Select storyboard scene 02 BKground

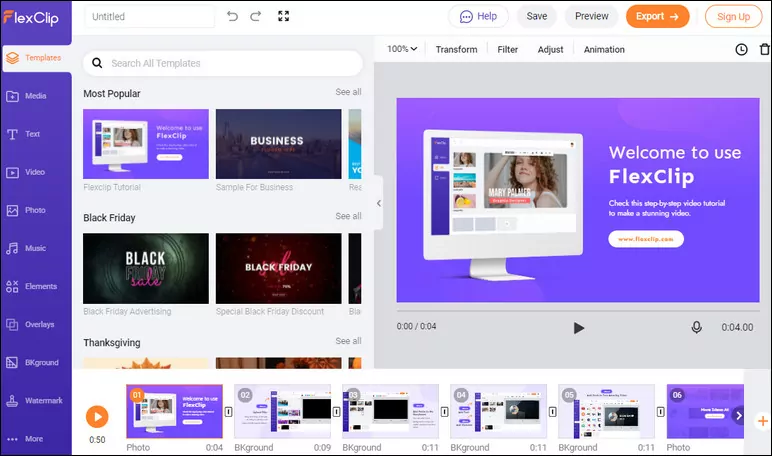pyautogui.click(x=283, y=412)
